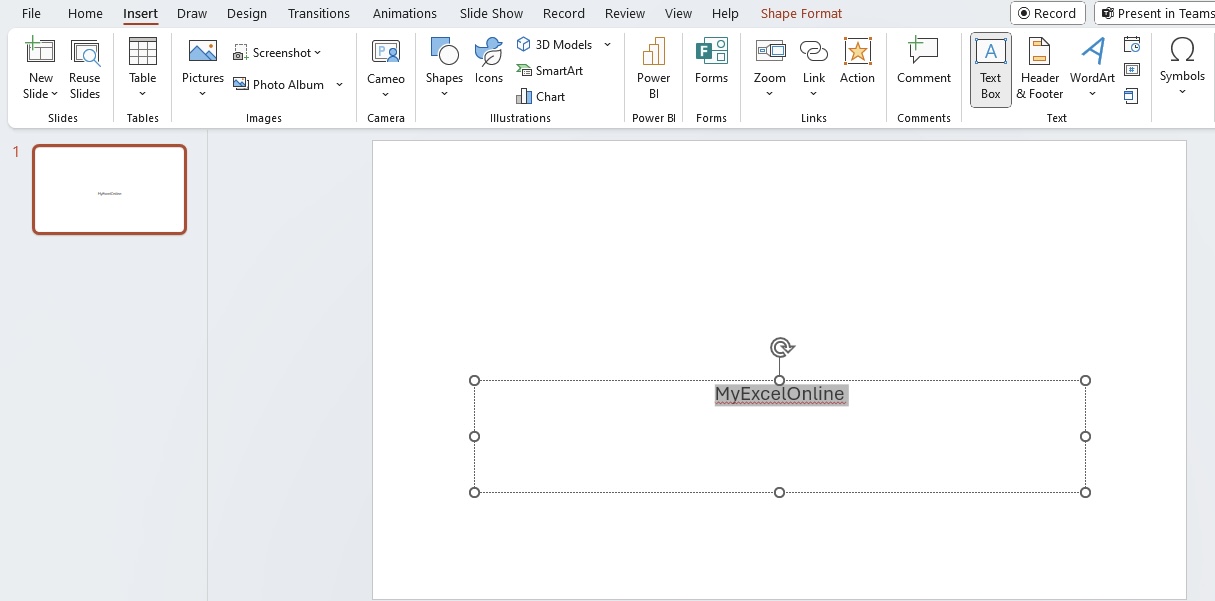
Task: Open the Symbols menu
Action: (1182, 69)
